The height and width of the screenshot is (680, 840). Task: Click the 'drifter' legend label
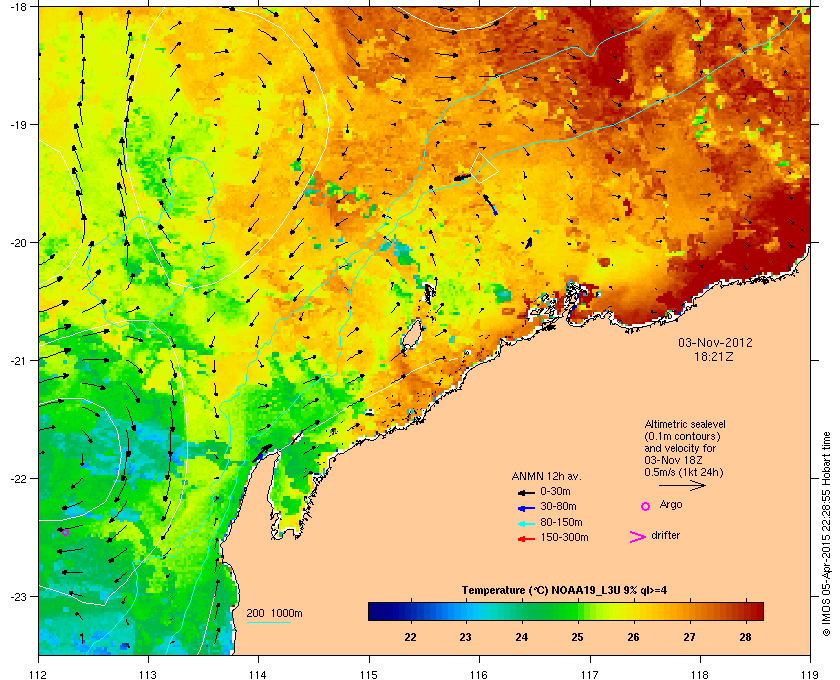point(665,535)
